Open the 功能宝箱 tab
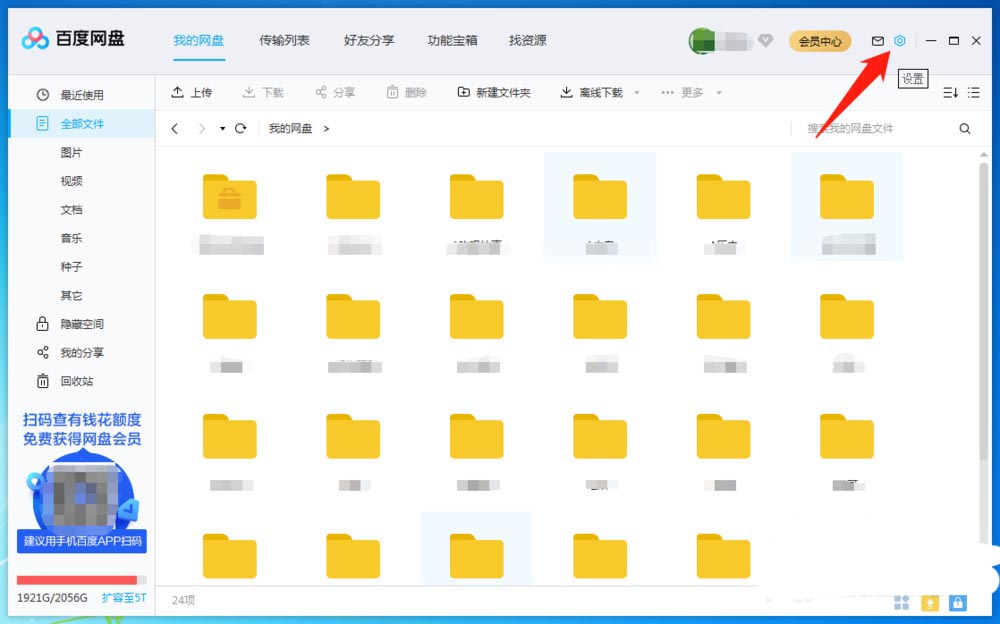Viewport: 1000px width, 624px height. (x=452, y=41)
